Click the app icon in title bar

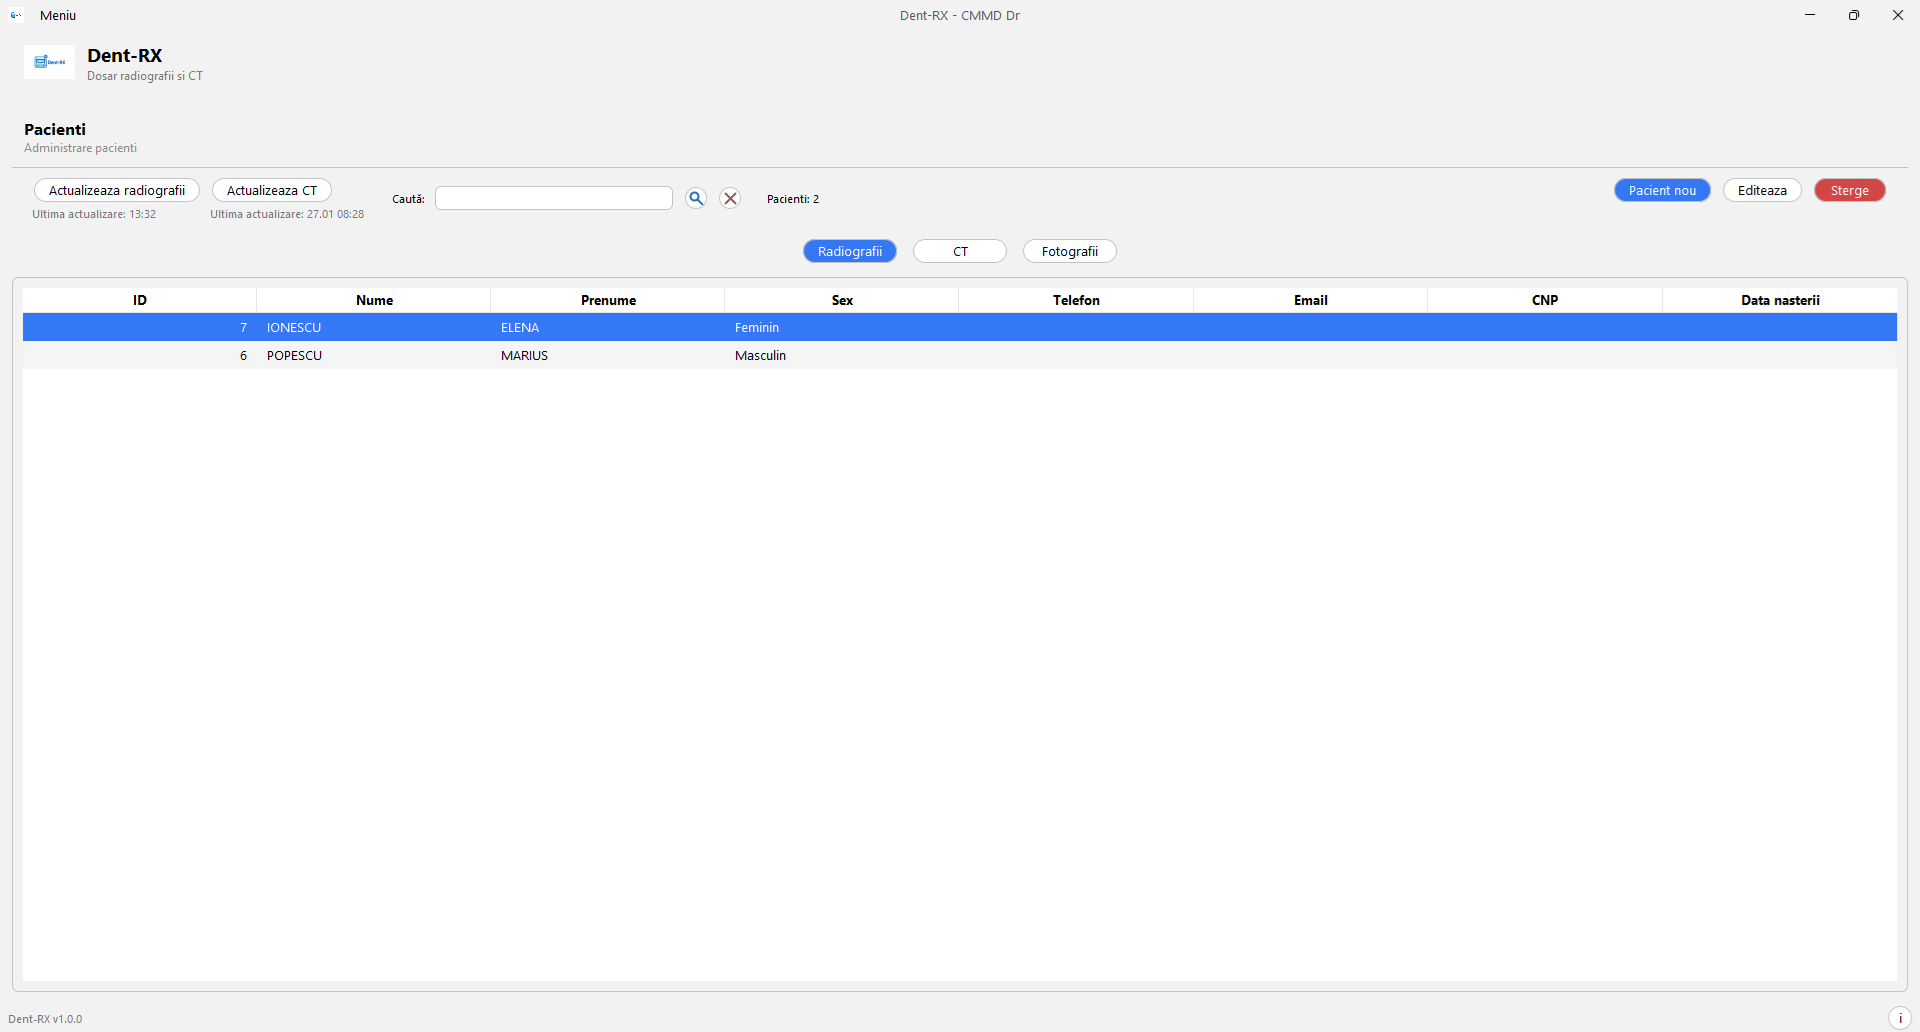coord(16,15)
